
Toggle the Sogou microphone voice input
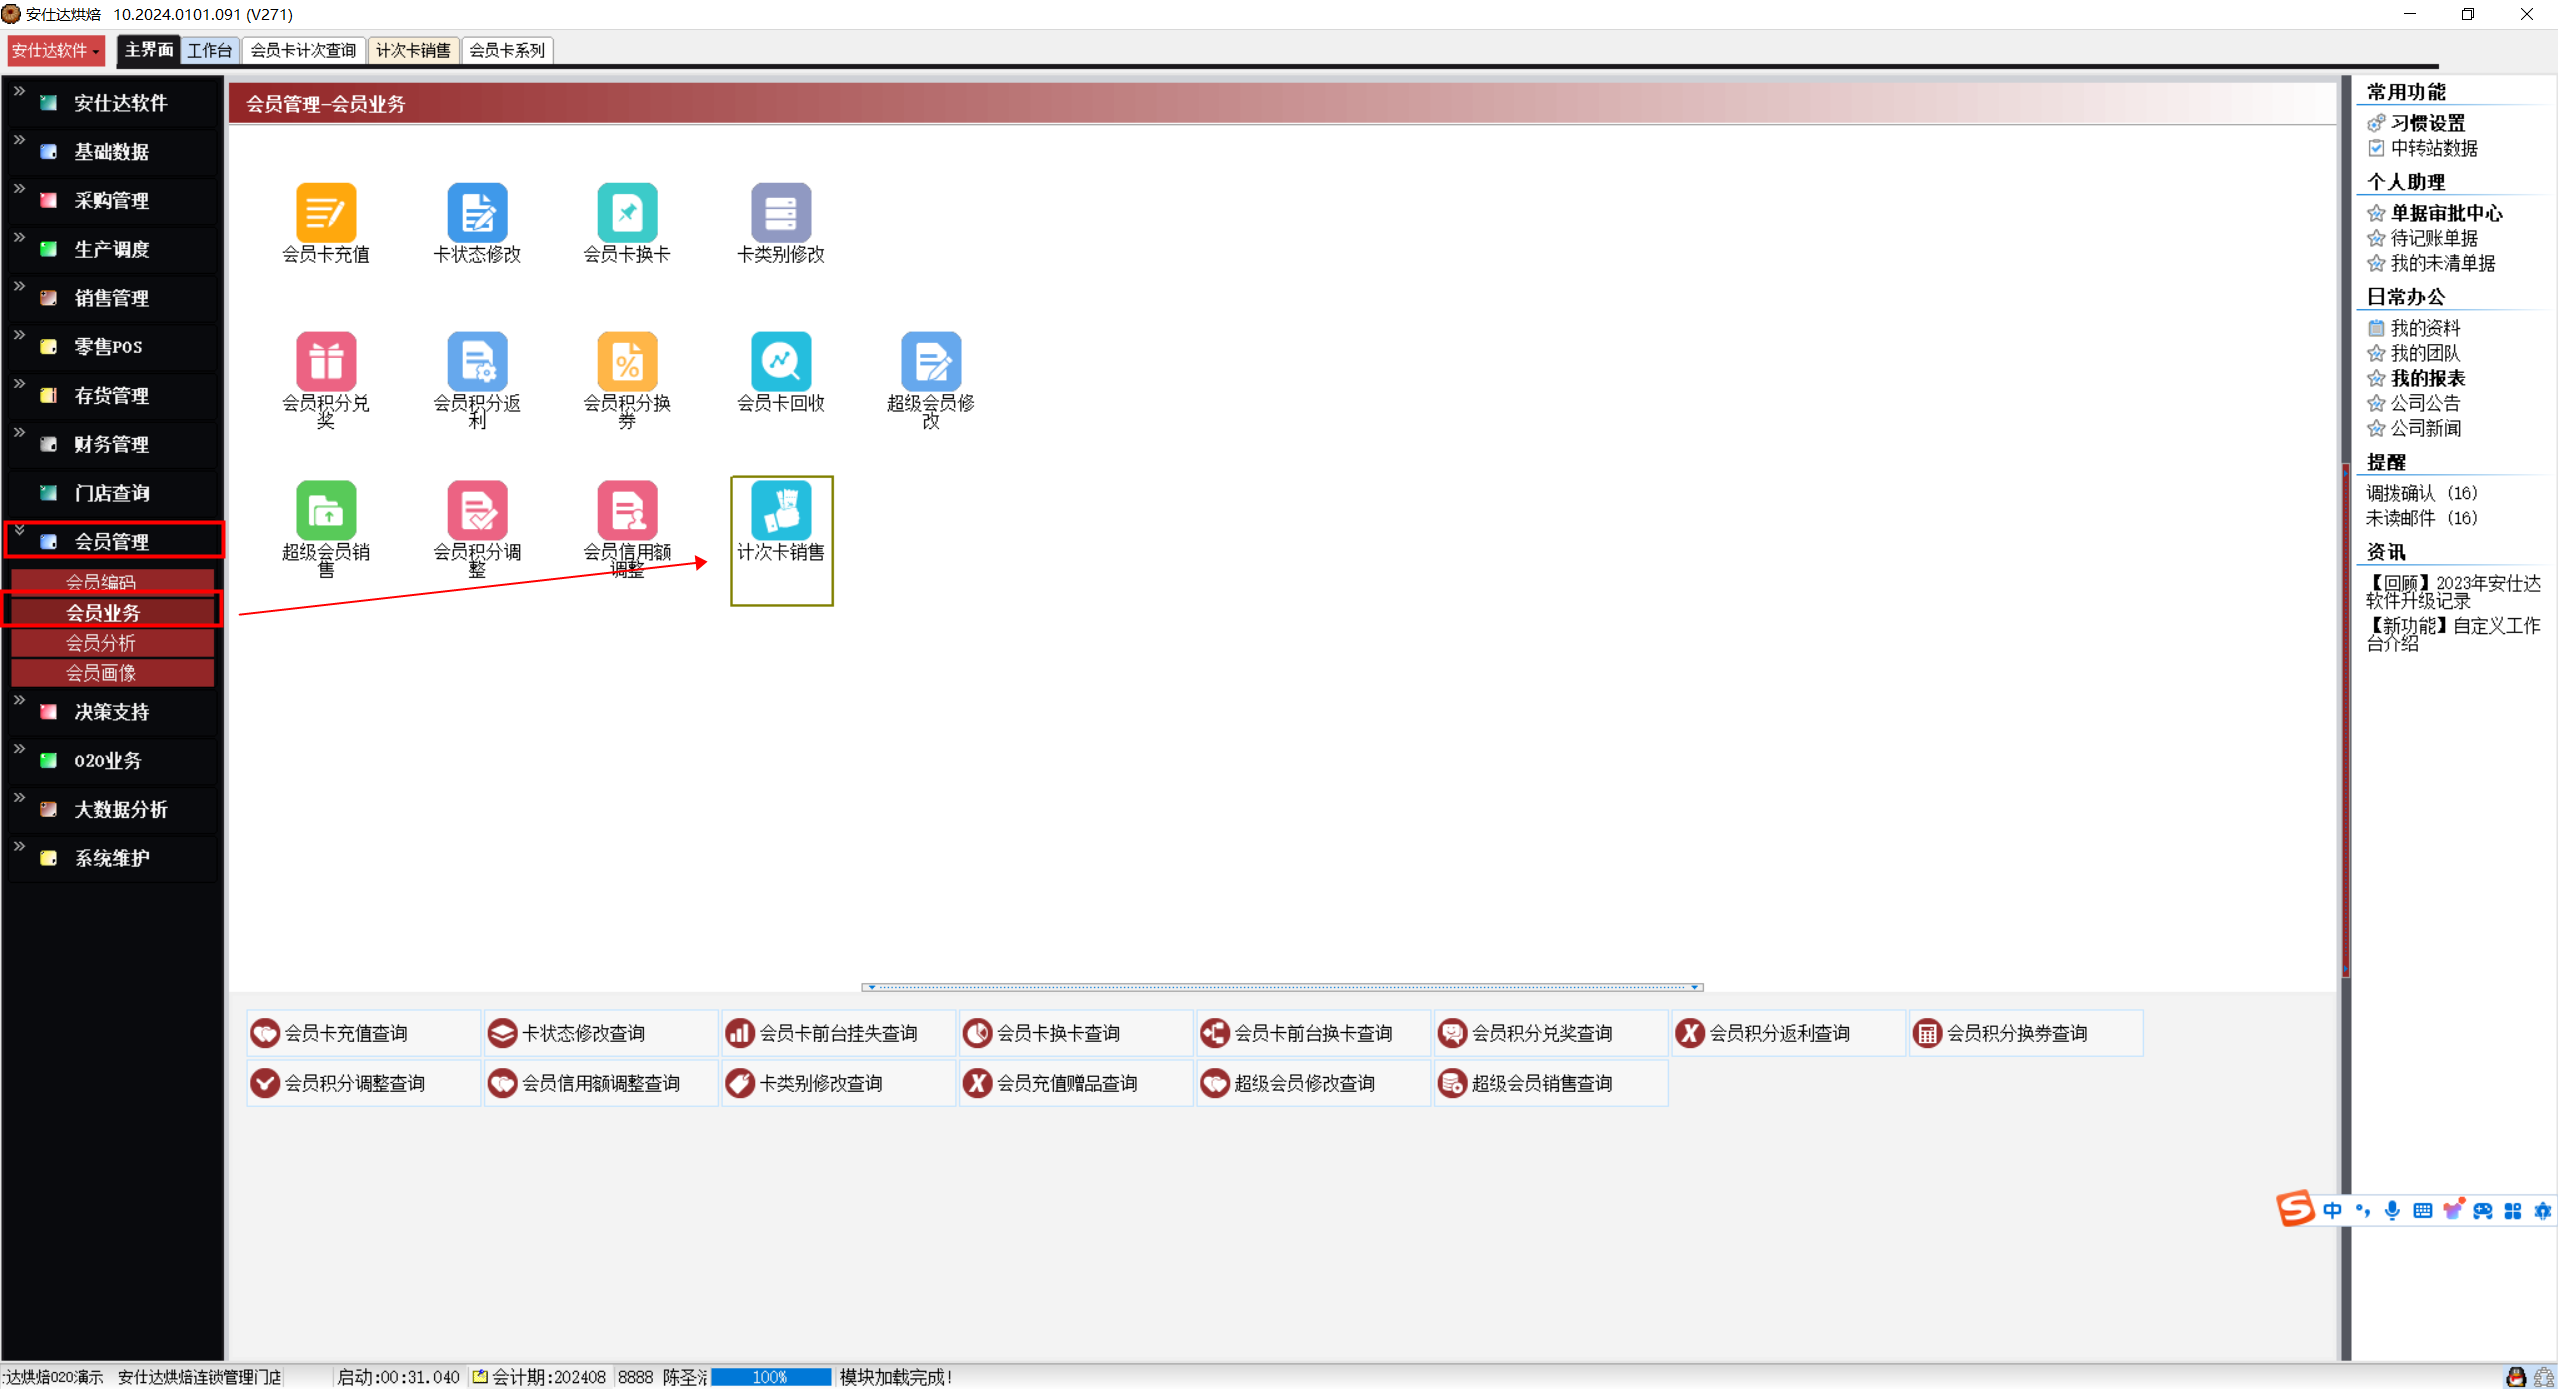2391,1210
